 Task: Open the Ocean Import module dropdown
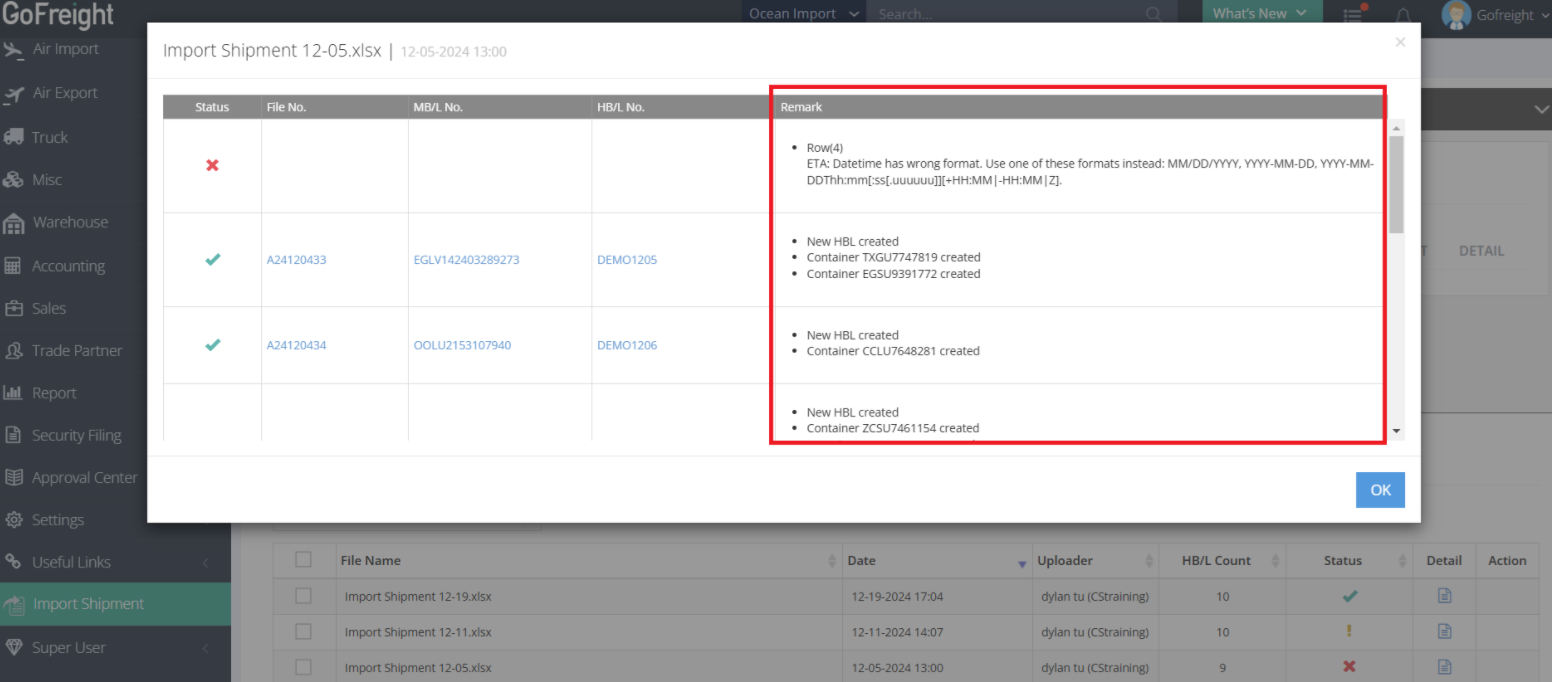[802, 13]
